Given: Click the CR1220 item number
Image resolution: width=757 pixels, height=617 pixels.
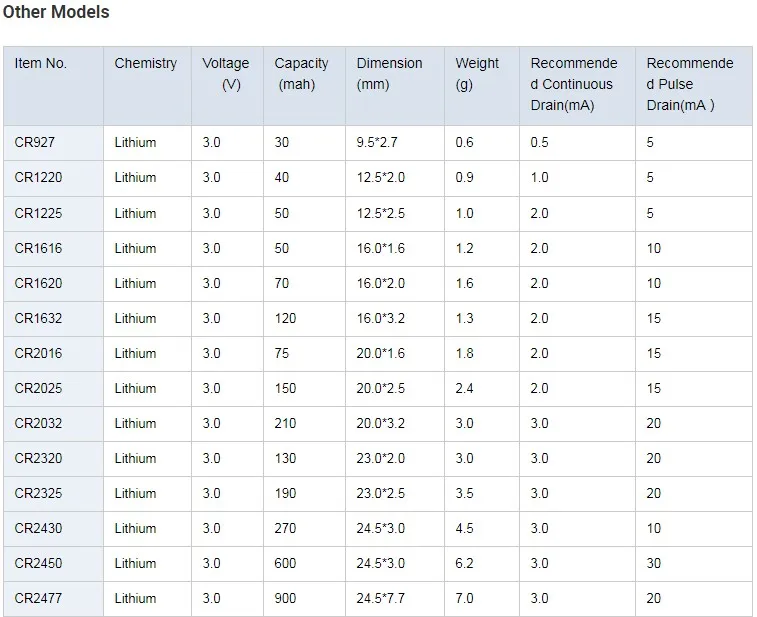Looking at the screenshot, I should [x=38, y=178].
